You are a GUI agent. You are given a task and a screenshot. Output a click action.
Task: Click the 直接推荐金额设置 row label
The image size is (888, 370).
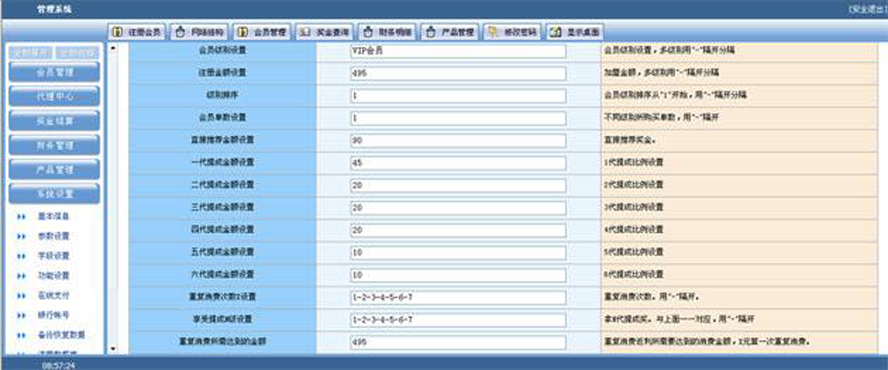pos(223,140)
